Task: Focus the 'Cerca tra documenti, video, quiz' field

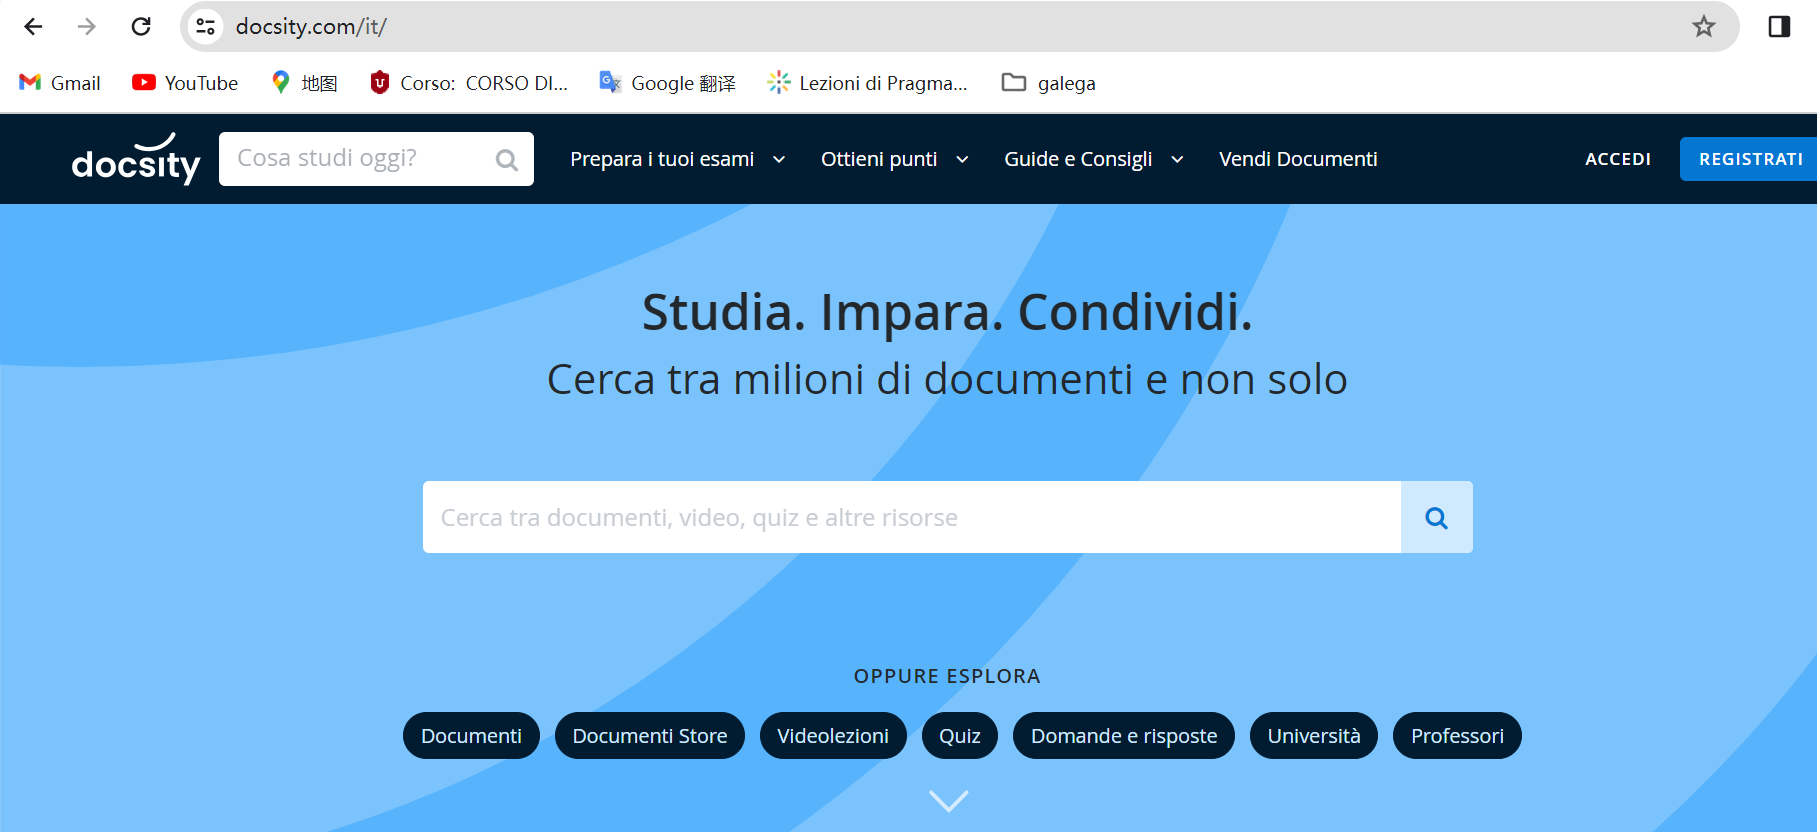Action: 911,517
